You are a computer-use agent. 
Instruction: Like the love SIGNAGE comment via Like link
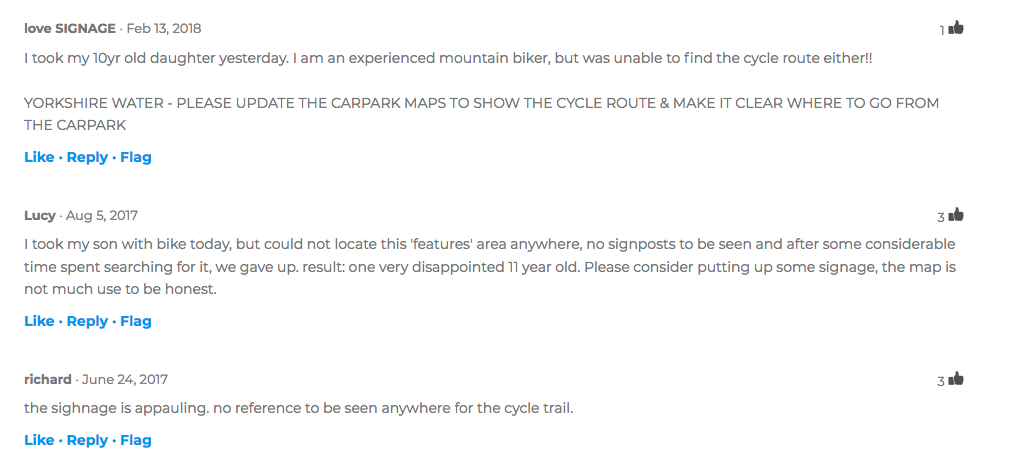(39, 157)
